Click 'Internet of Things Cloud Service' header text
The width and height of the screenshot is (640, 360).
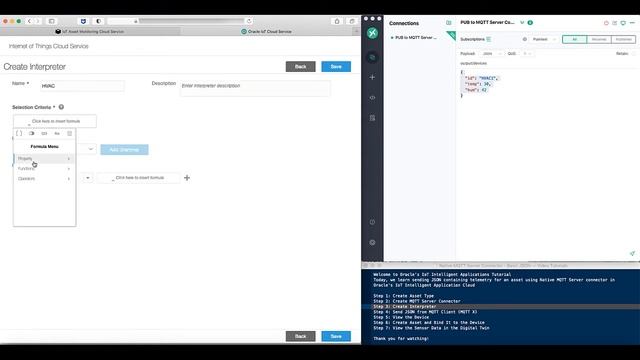click(49, 46)
